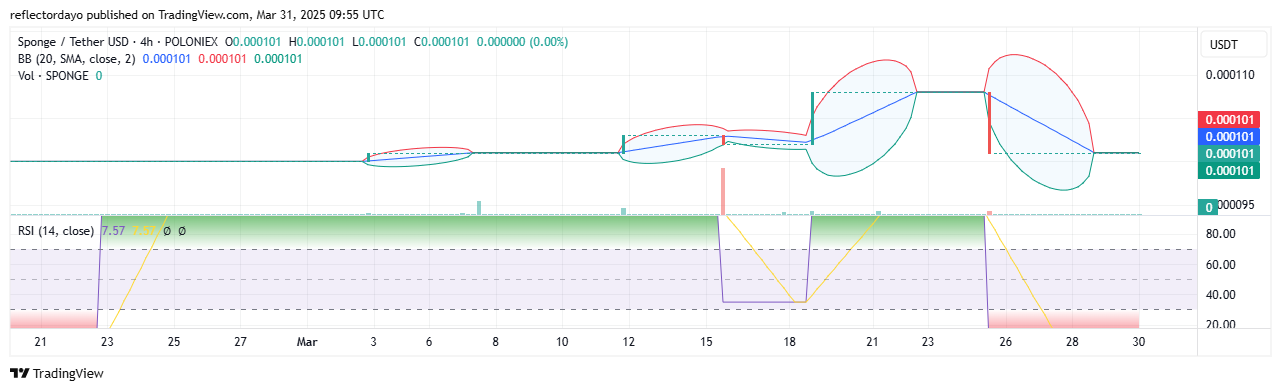The image size is (1281, 391).
Task: Click the tall red volume bar
Action: click(722, 191)
